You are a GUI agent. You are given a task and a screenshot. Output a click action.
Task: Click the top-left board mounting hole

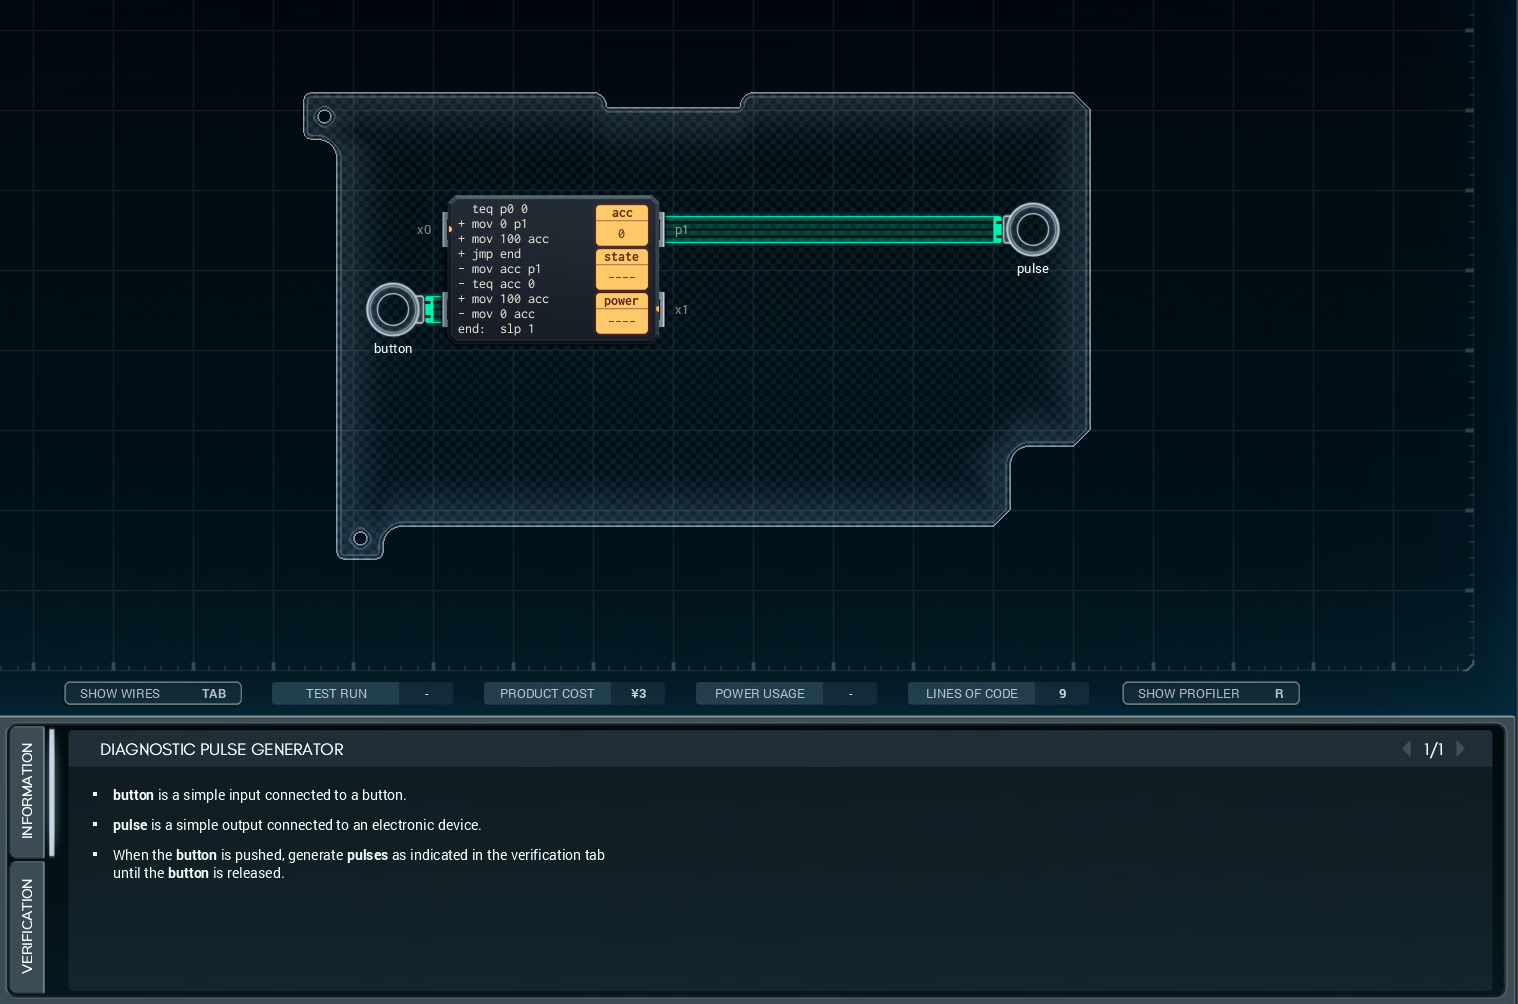click(324, 117)
